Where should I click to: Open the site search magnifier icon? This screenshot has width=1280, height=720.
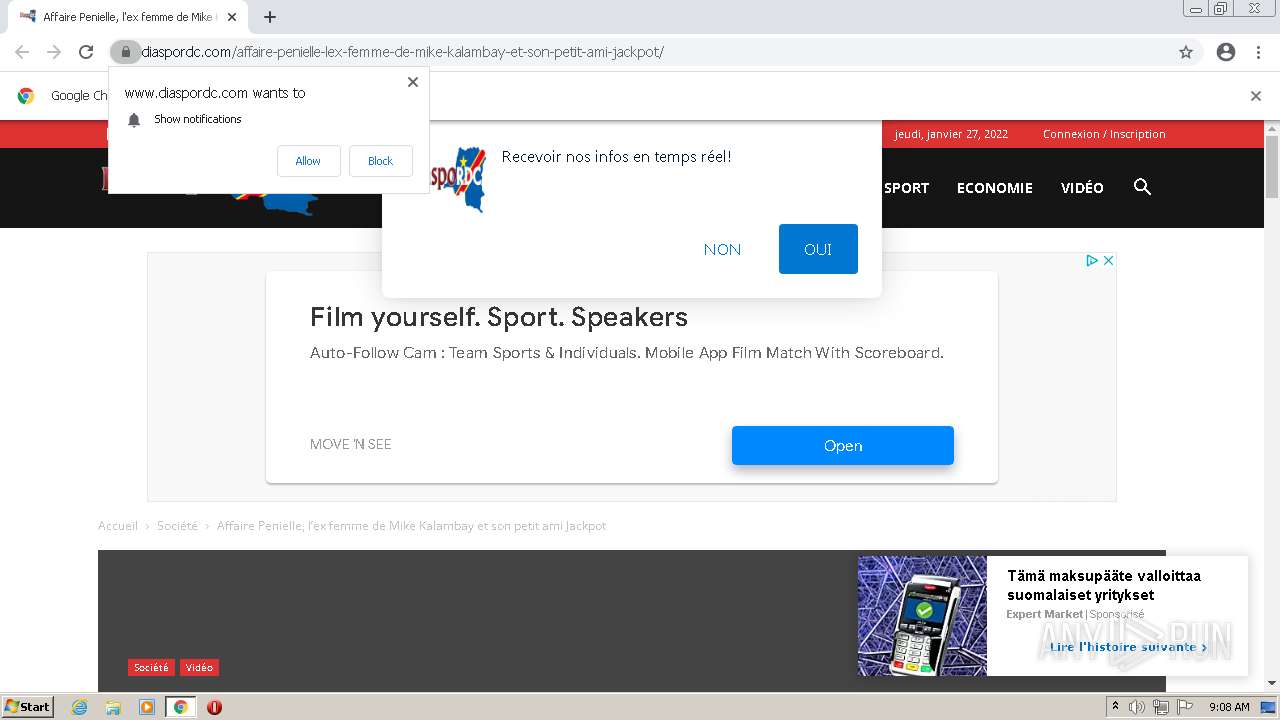[x=1142, y=187]
